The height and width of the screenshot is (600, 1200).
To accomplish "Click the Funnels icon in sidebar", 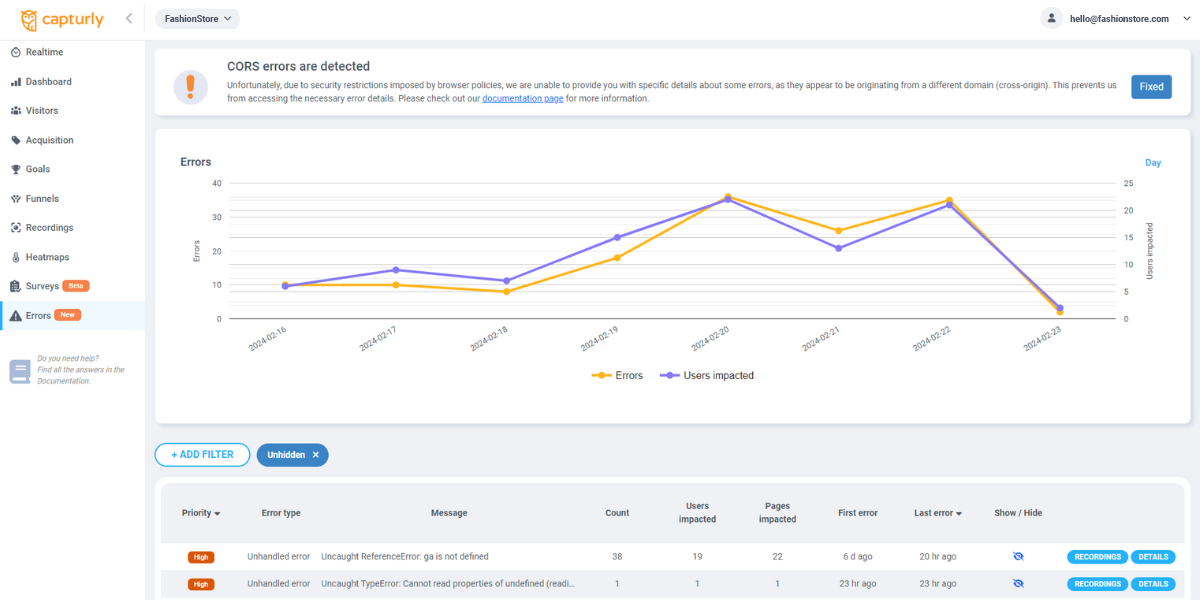I will point(16,199).
